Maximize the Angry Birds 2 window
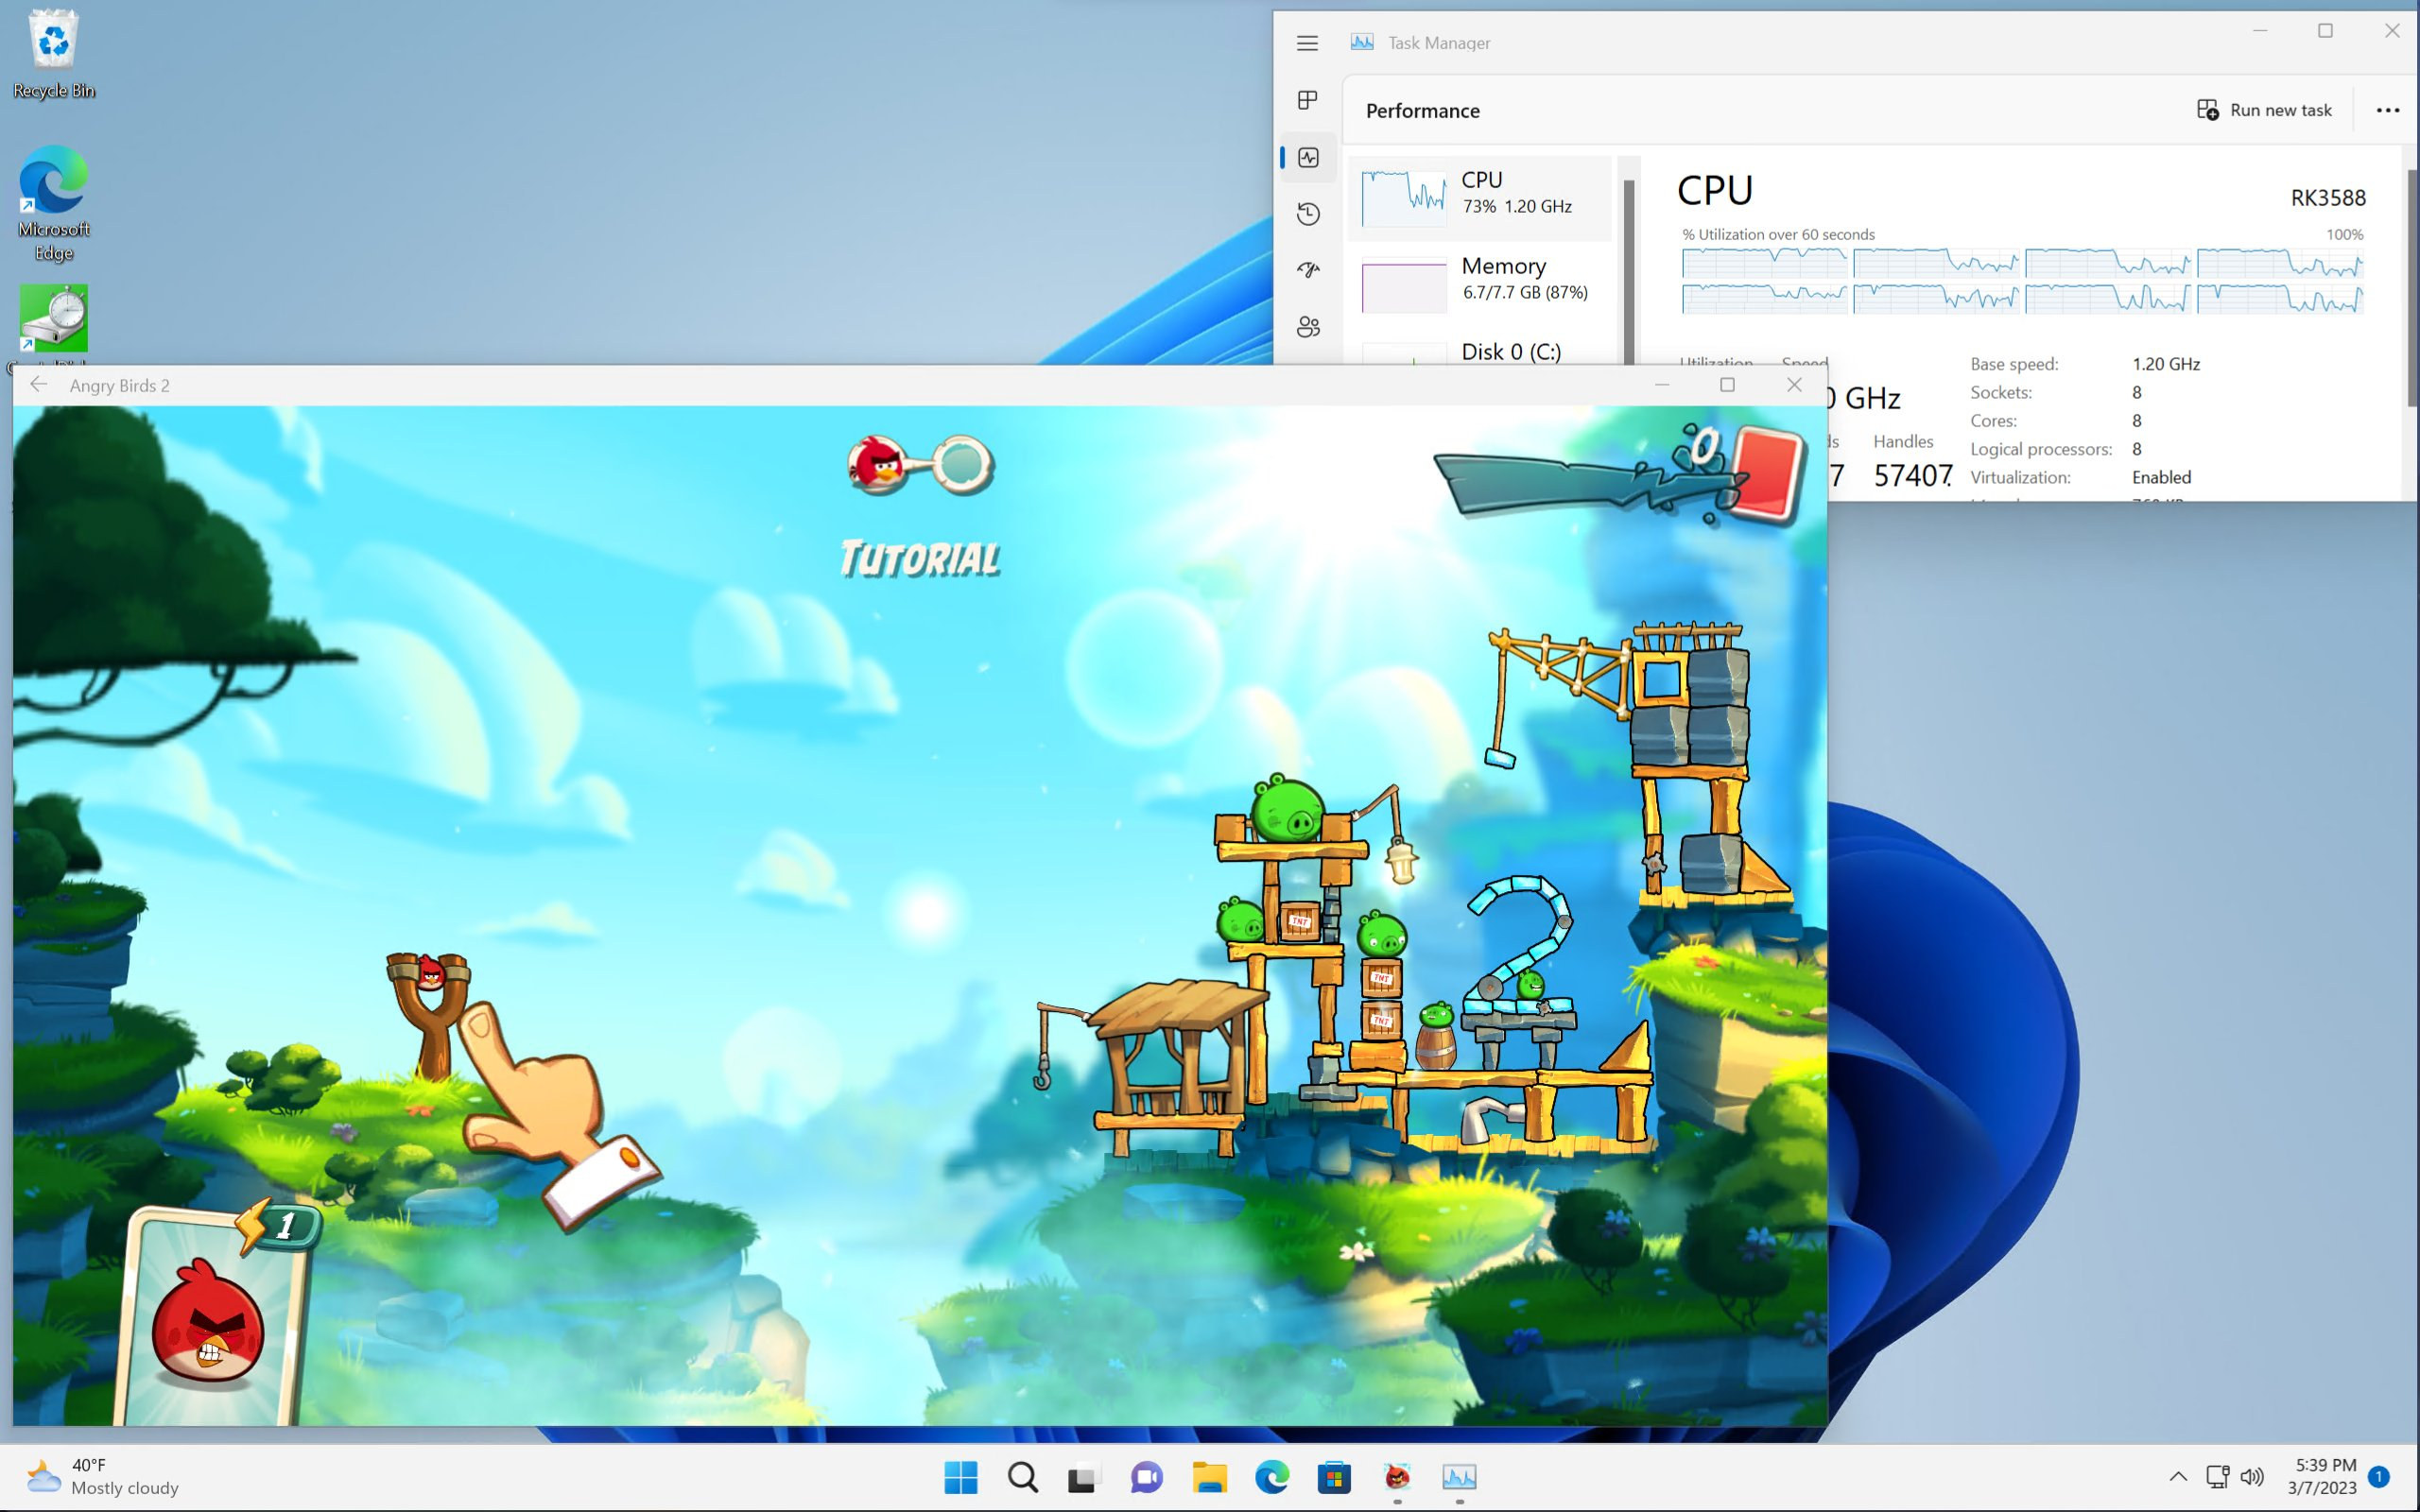Screen dimensions: 2420x1512 1727,385
